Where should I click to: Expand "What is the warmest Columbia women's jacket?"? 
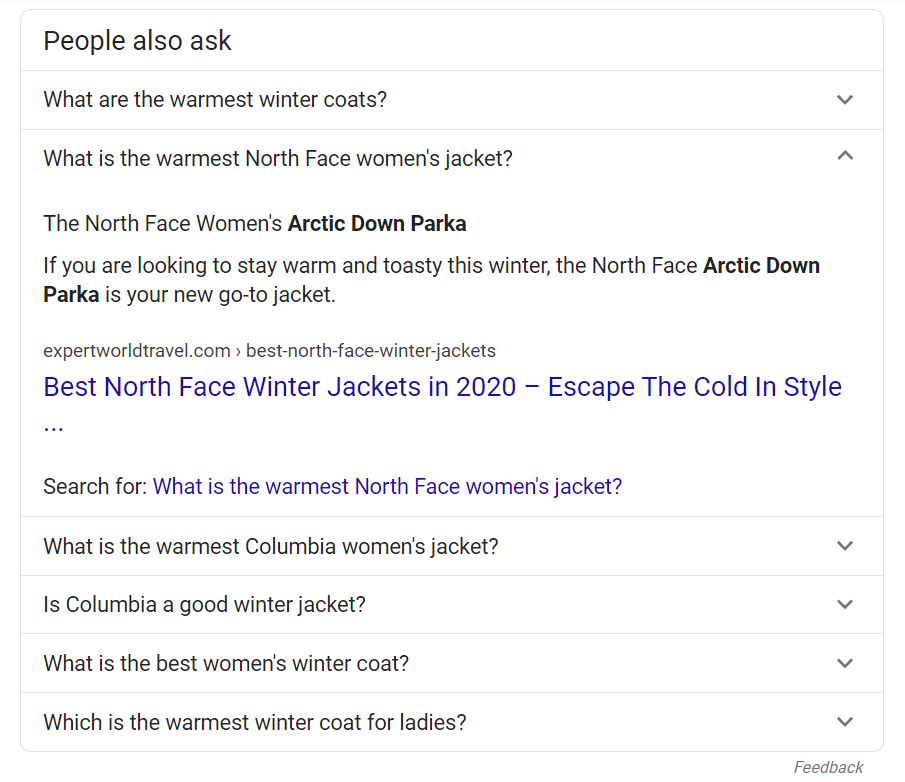point(271,547)
